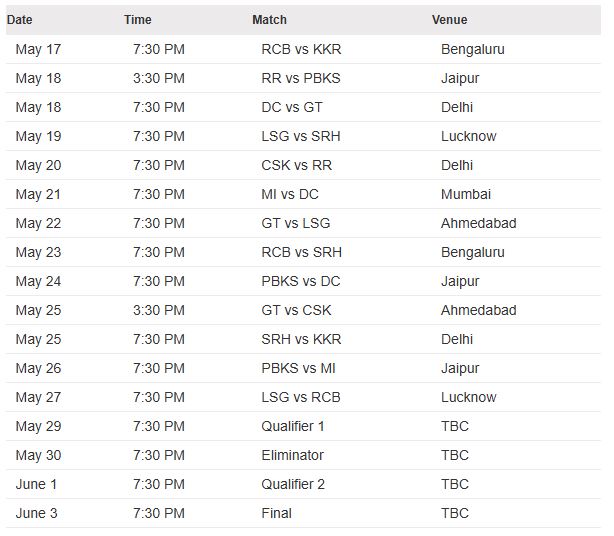Click the Qualifier 1 match entry
Image resolution: width=614 pixels, height=536 pixels.
pos(293,426)
